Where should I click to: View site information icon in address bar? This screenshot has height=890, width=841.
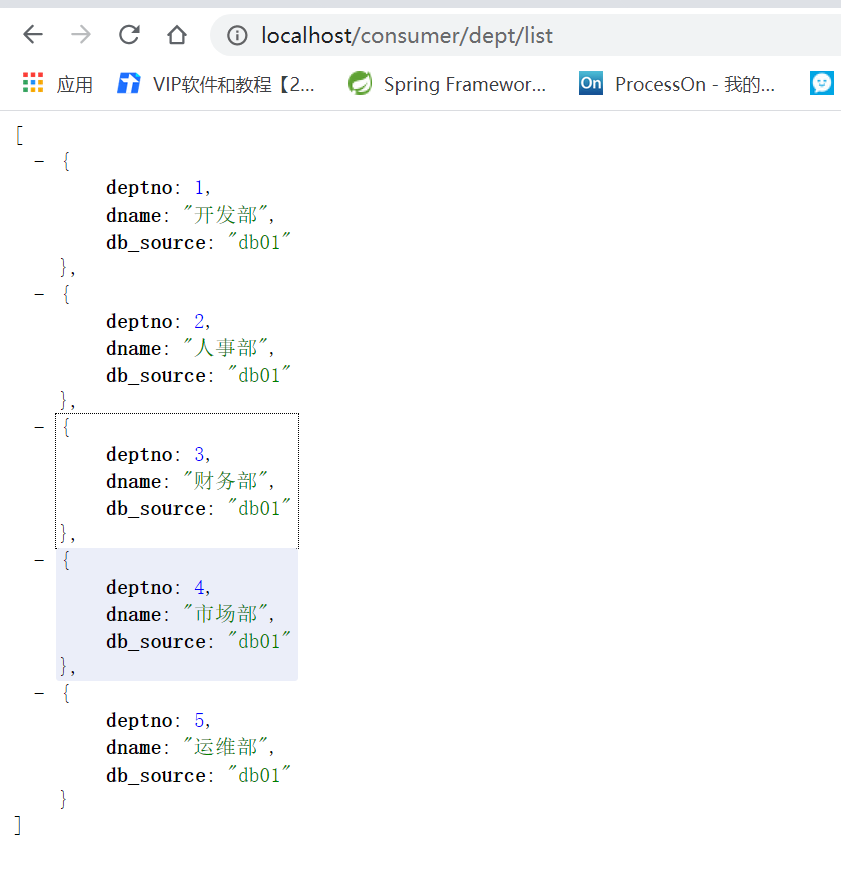(237, 36)
